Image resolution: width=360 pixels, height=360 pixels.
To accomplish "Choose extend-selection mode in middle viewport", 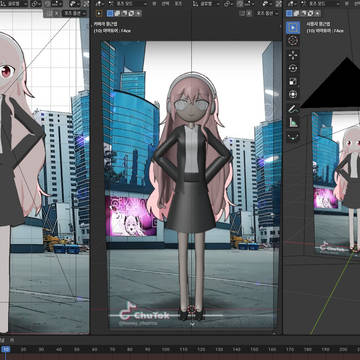I will pos(117,13).
